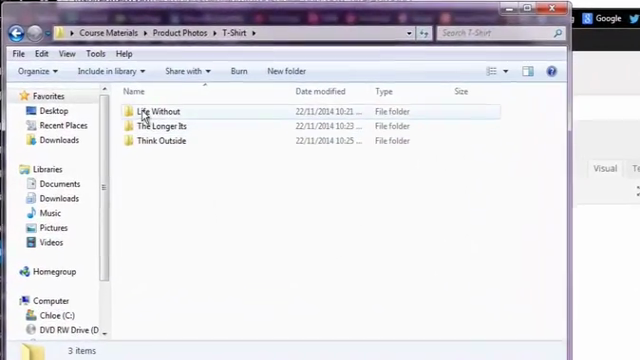This screenshot has height=360, width=640.
Task: Click the Twitter bird icon in browser
Action: pos(634,18)
